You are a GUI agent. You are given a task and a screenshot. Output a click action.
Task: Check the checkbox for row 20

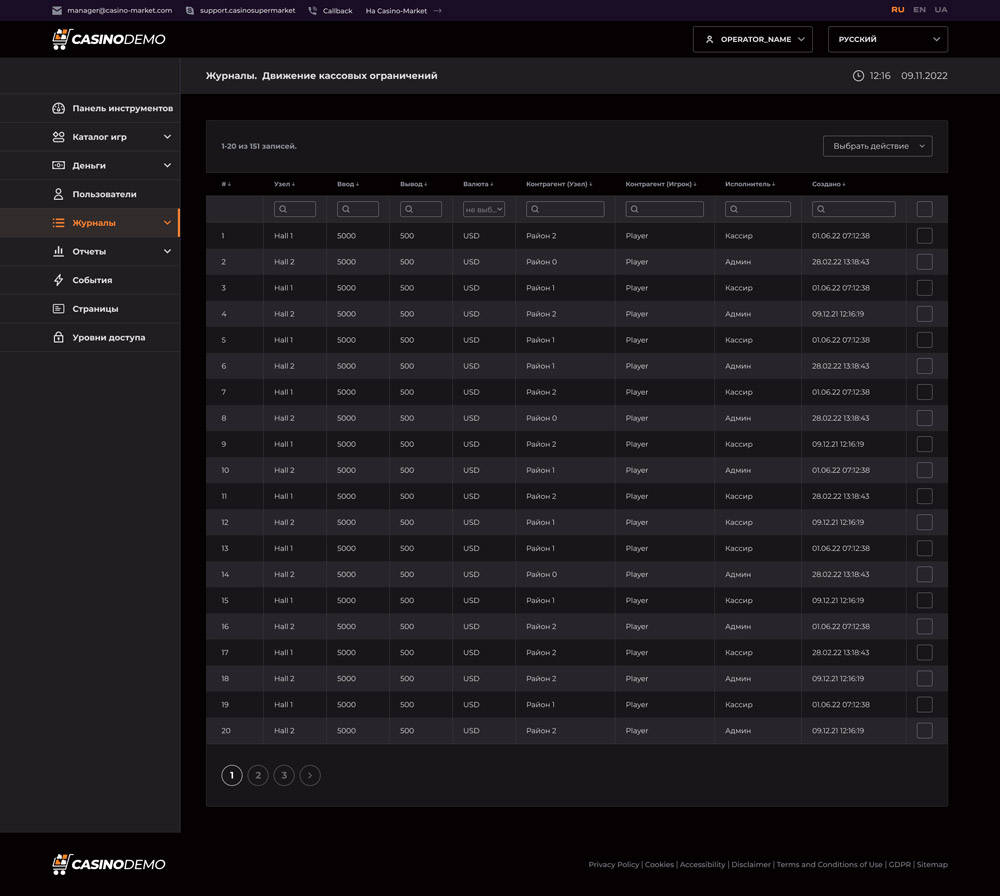[x=924, y=731]
